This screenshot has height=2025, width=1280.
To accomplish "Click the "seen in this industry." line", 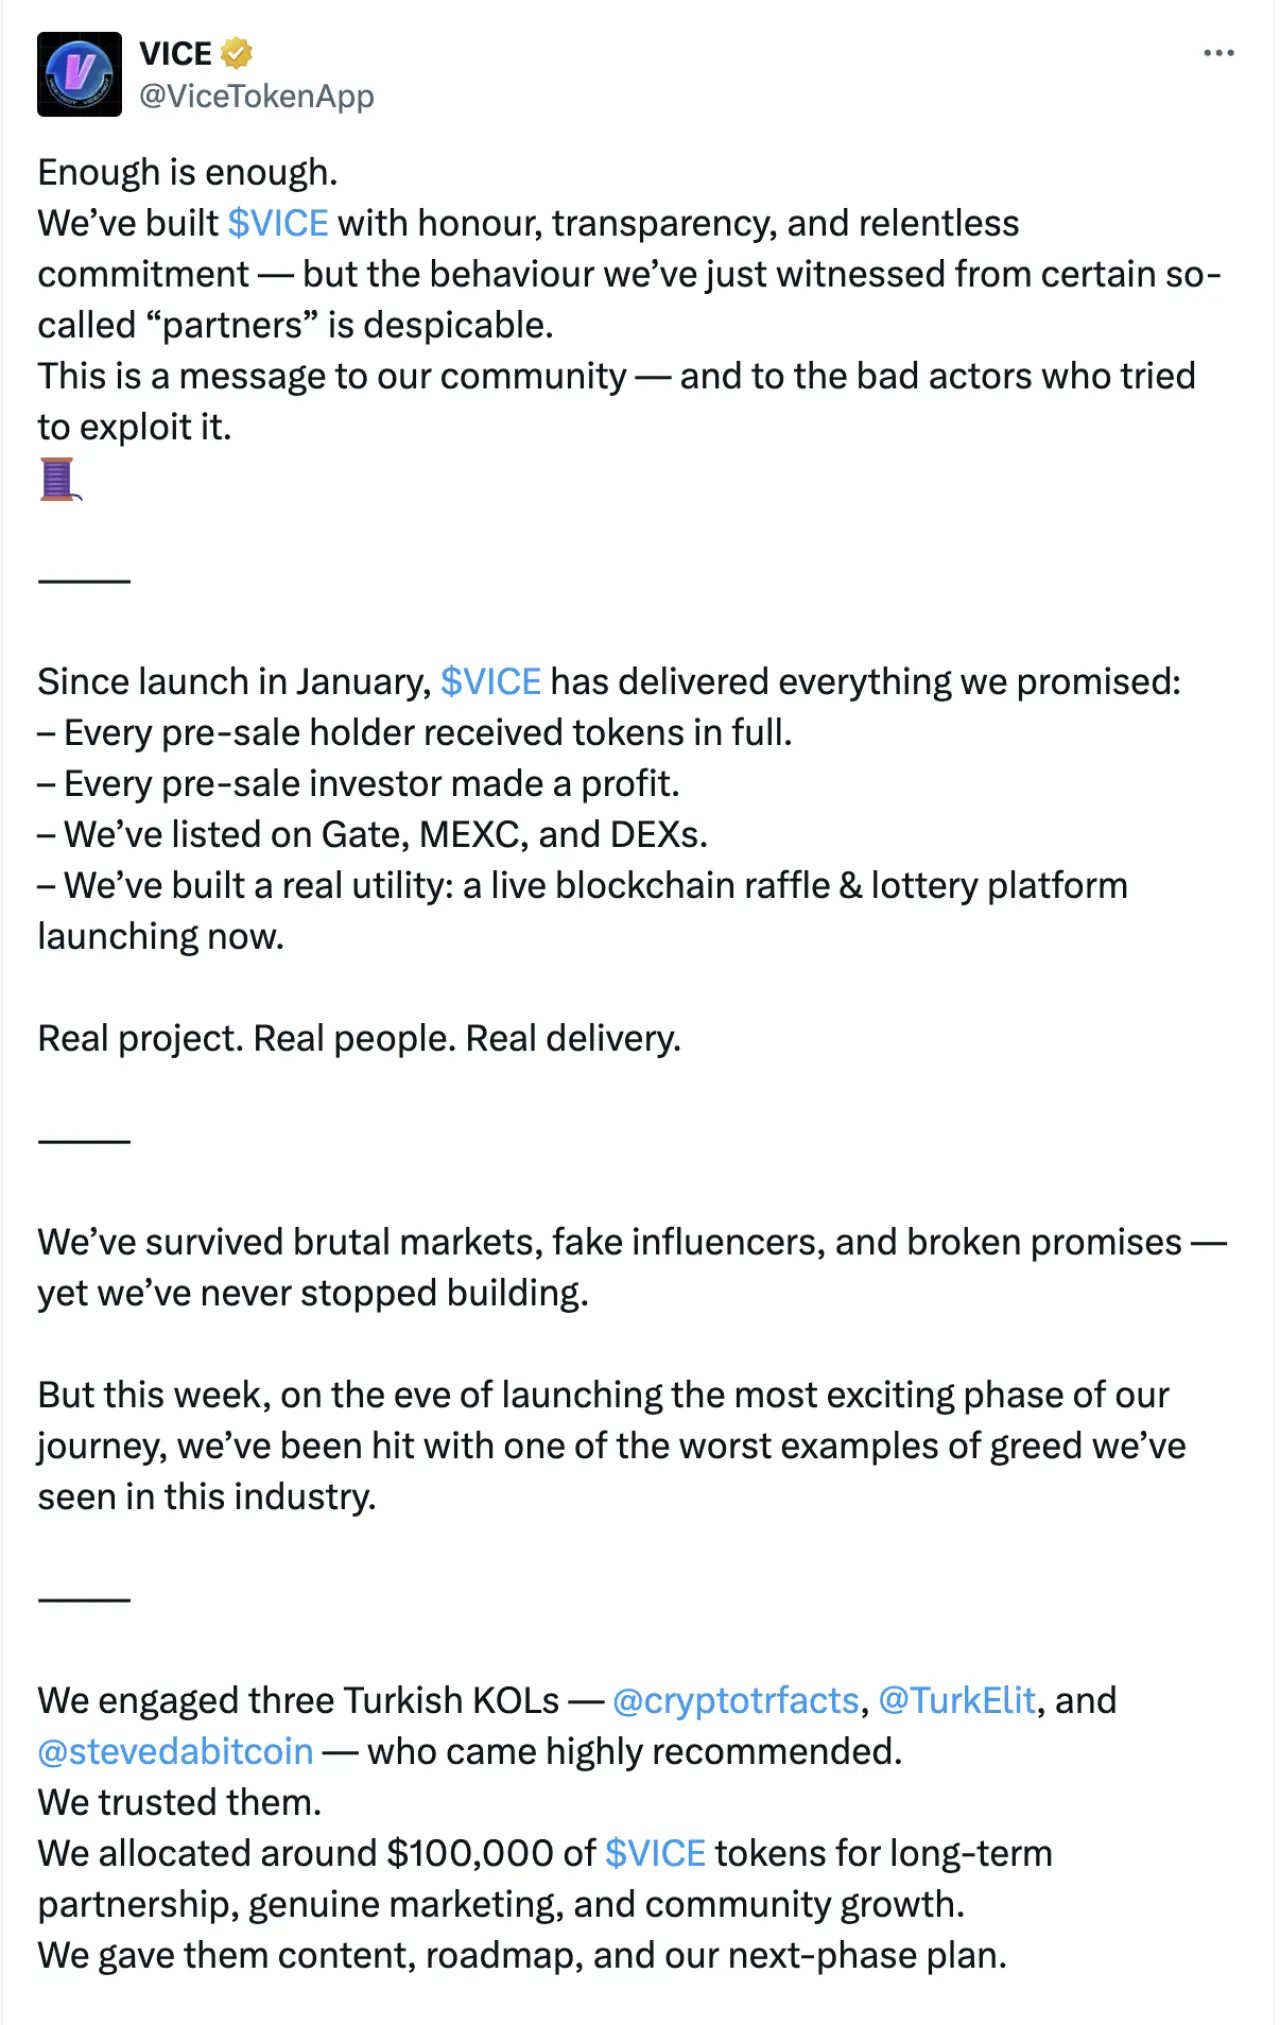I will (x=207, y=1497).
